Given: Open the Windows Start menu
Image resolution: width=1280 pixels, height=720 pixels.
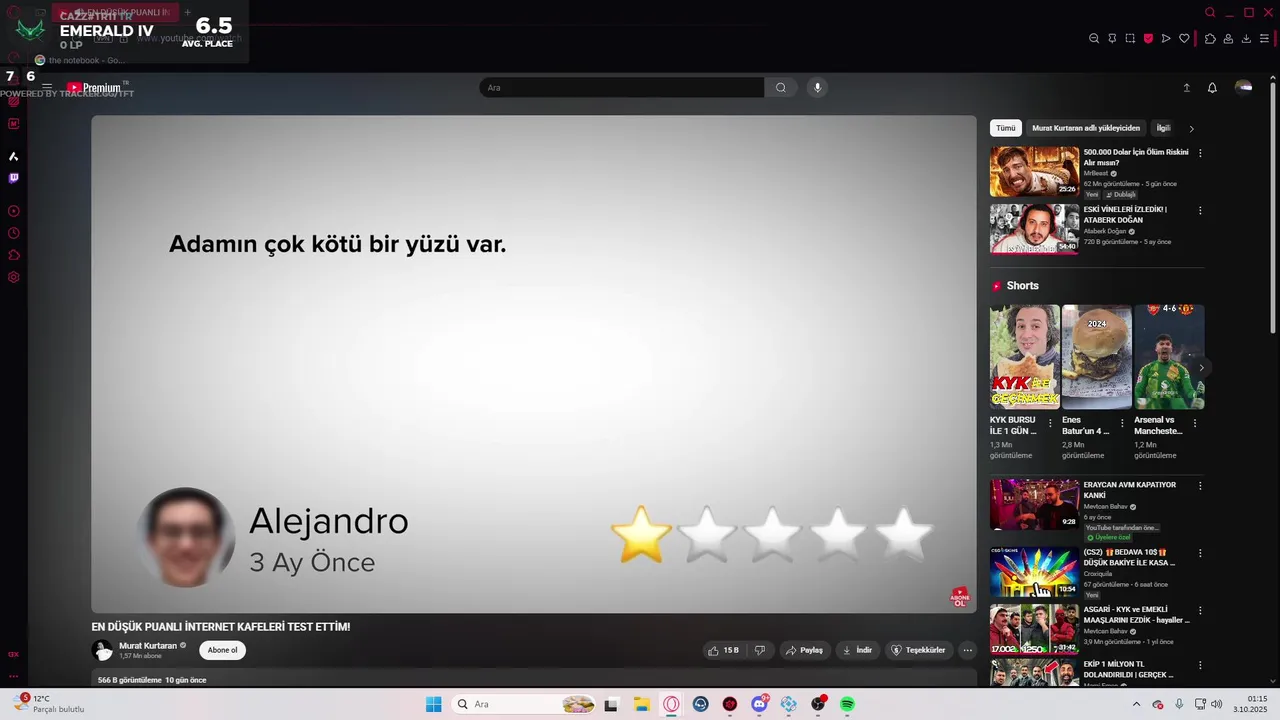Looking at the screenshot, I should 433,704.
